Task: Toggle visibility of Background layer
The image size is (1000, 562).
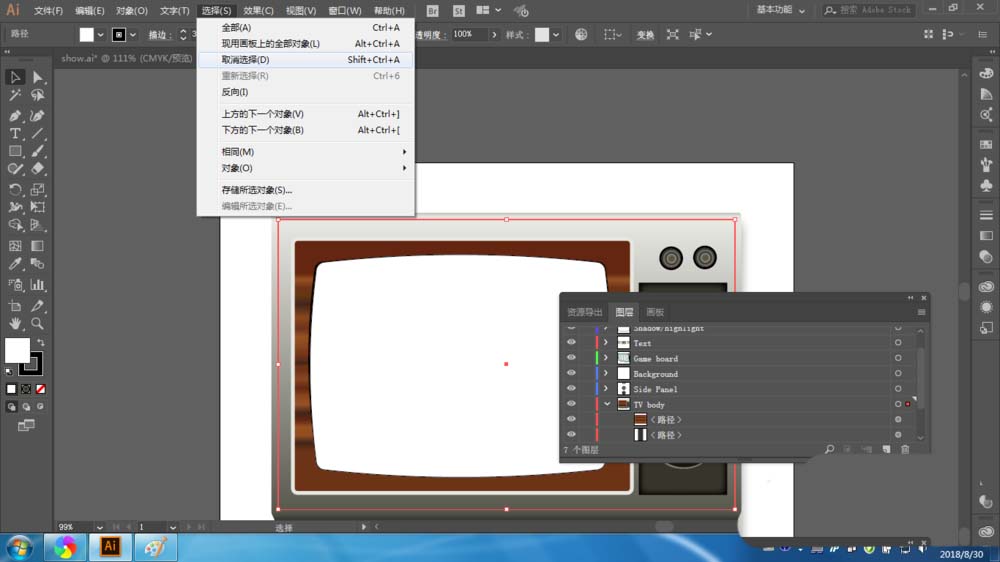Action: point(571,373)
